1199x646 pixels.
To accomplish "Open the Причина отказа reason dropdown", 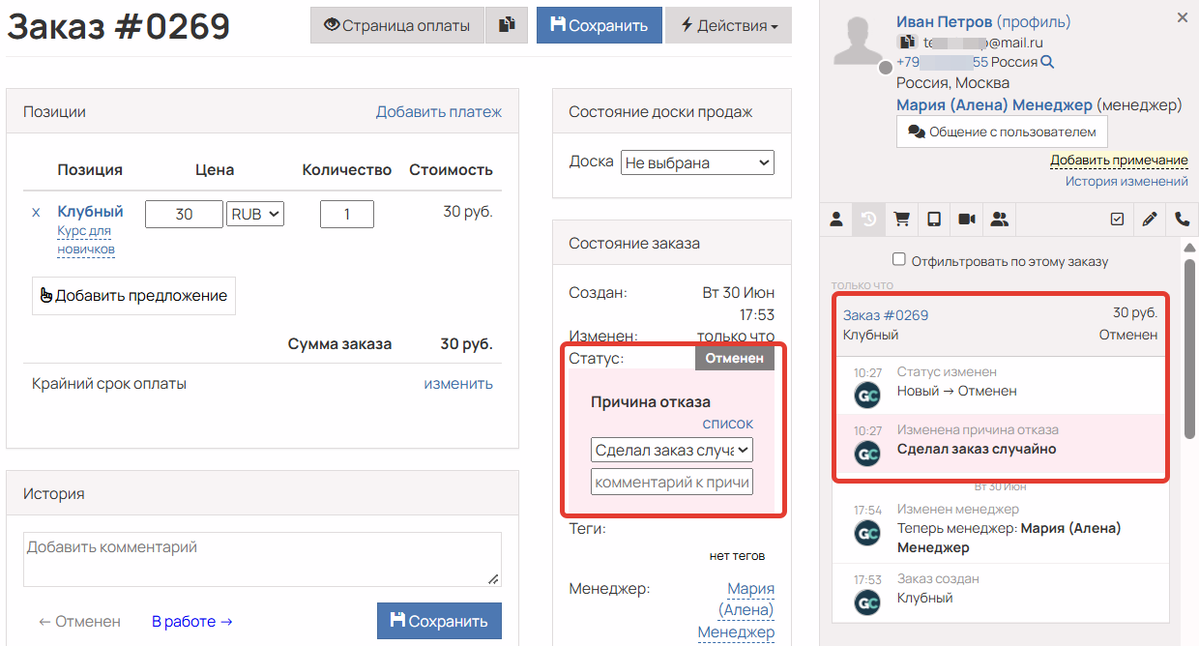I will click(x=671, y=450).
